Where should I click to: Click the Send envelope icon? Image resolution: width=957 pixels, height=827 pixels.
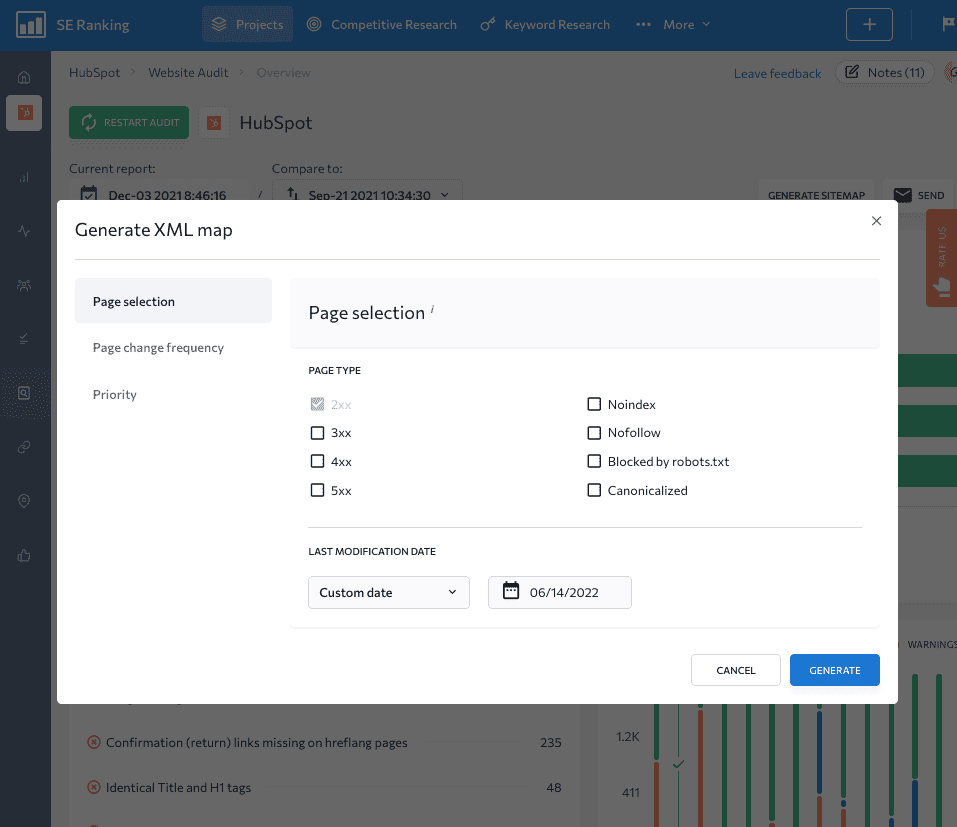point(903,195)
